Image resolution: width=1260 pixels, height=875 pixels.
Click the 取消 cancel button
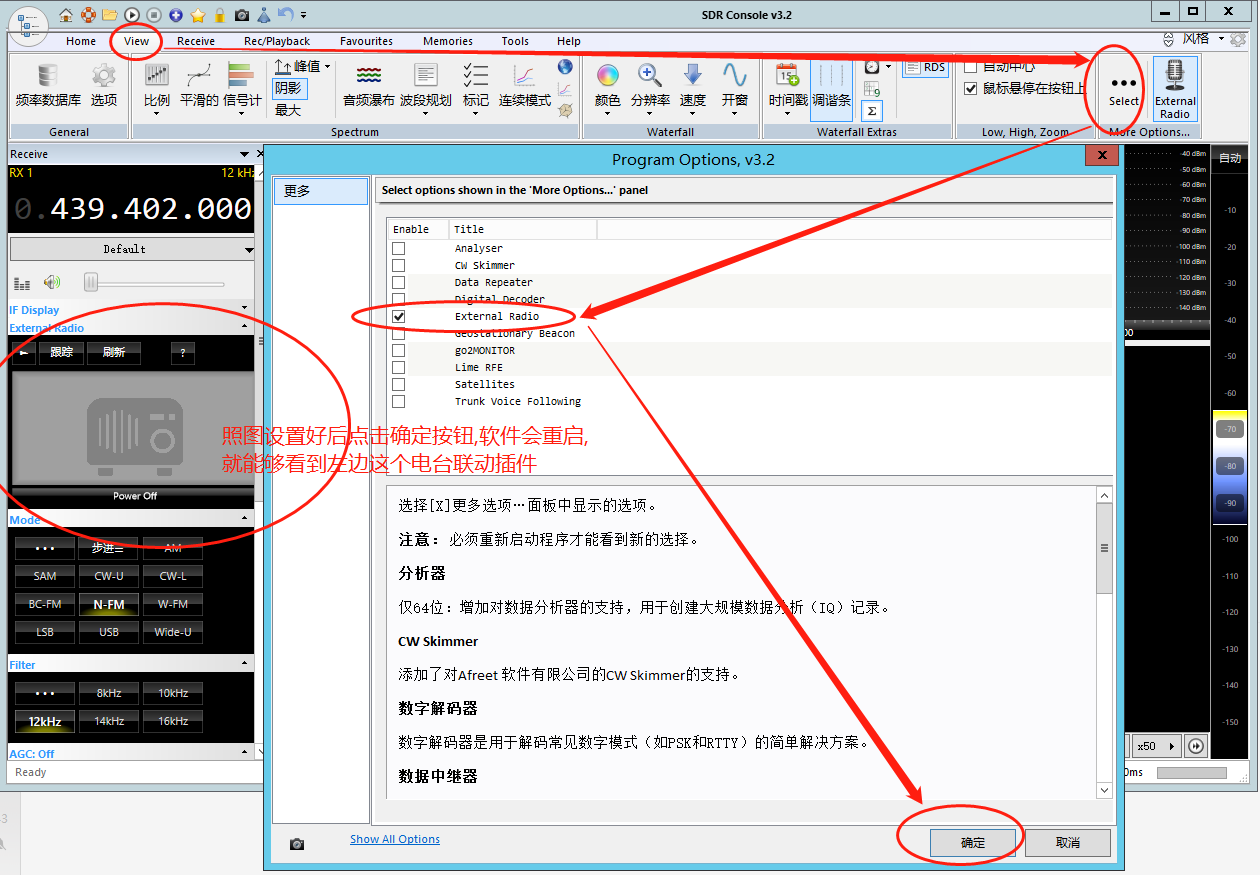pyautogui.click(x=1068, y=843)
